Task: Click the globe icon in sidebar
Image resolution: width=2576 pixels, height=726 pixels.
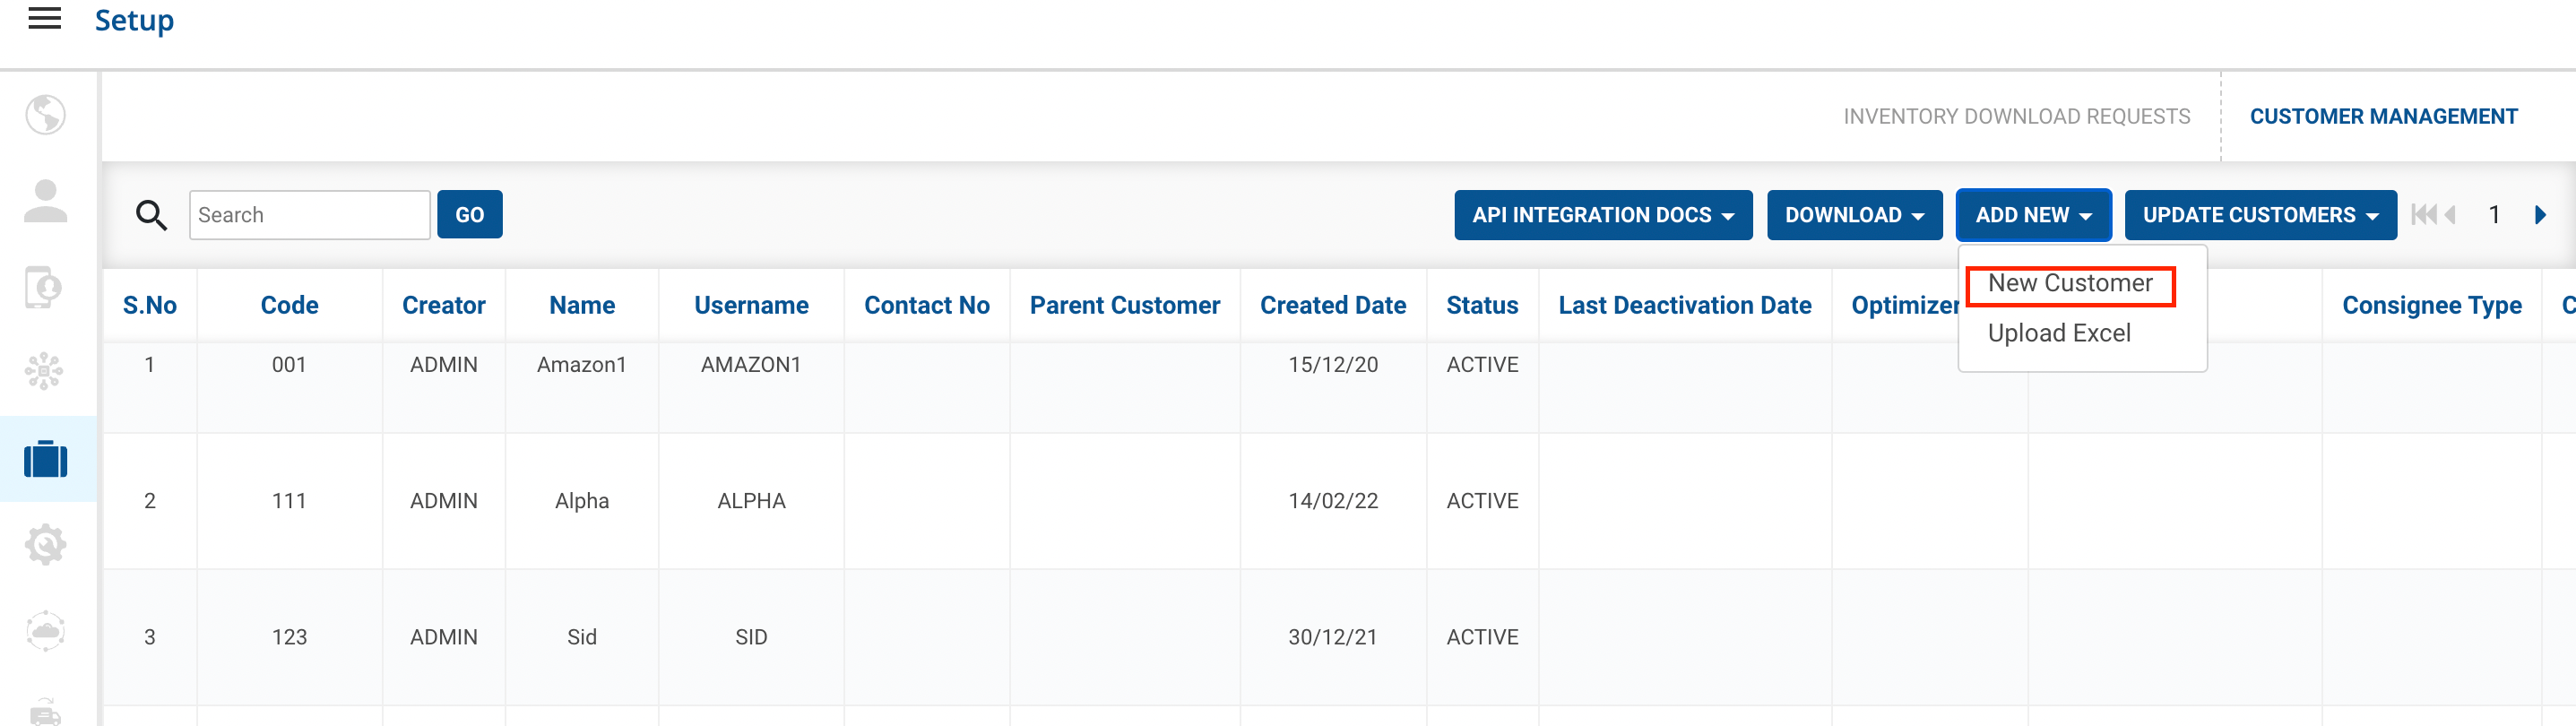Action: coord(45,115)
